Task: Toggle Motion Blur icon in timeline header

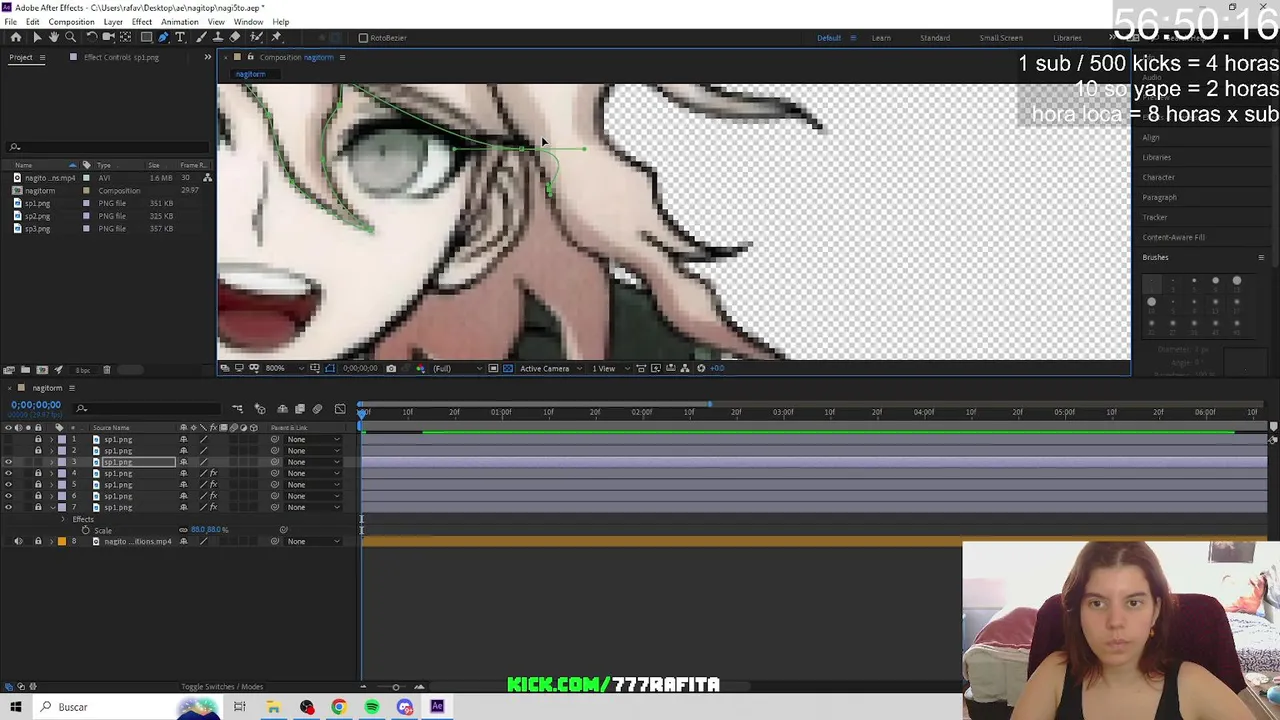Action: point(317,409)
